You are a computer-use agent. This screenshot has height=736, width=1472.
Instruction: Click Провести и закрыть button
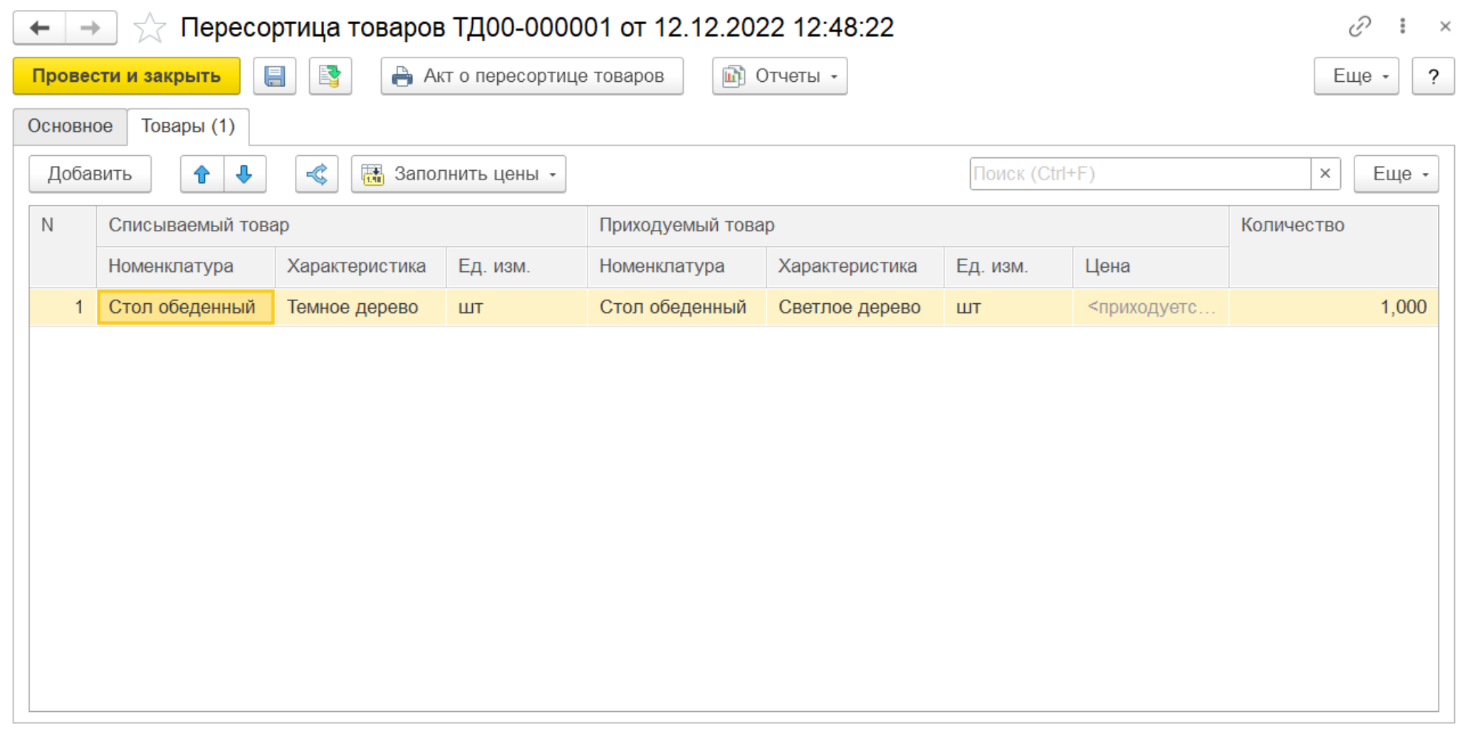click(126, 76)
